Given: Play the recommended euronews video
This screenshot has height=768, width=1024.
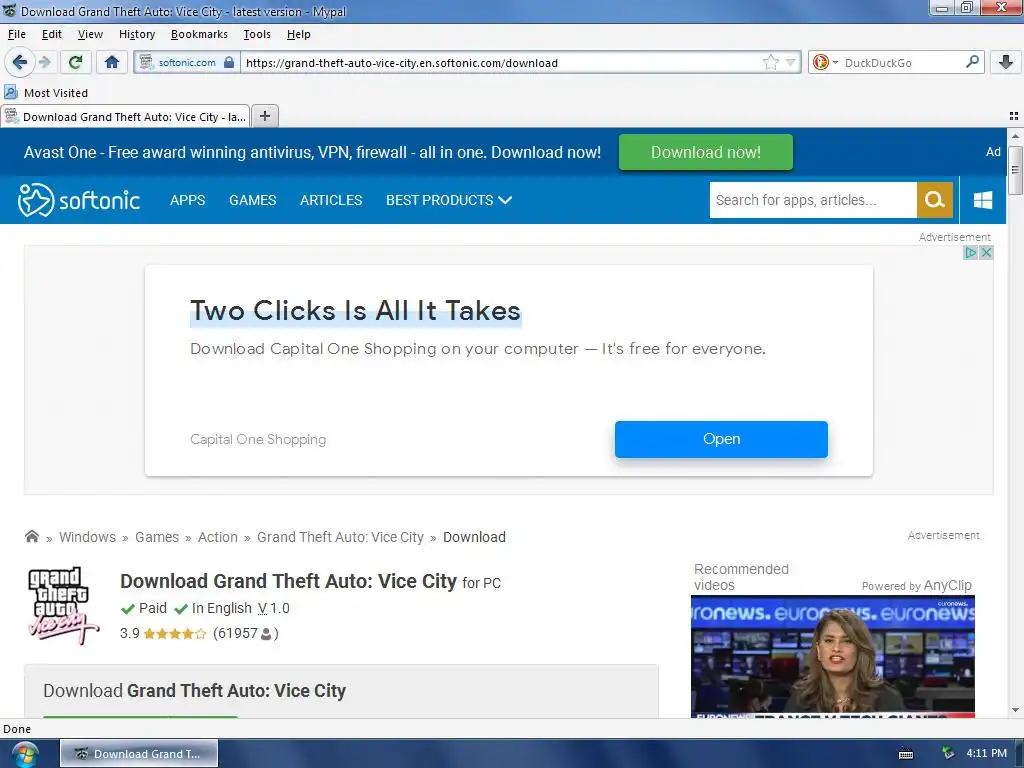Looking at the screenshot, I should [833, 656].
